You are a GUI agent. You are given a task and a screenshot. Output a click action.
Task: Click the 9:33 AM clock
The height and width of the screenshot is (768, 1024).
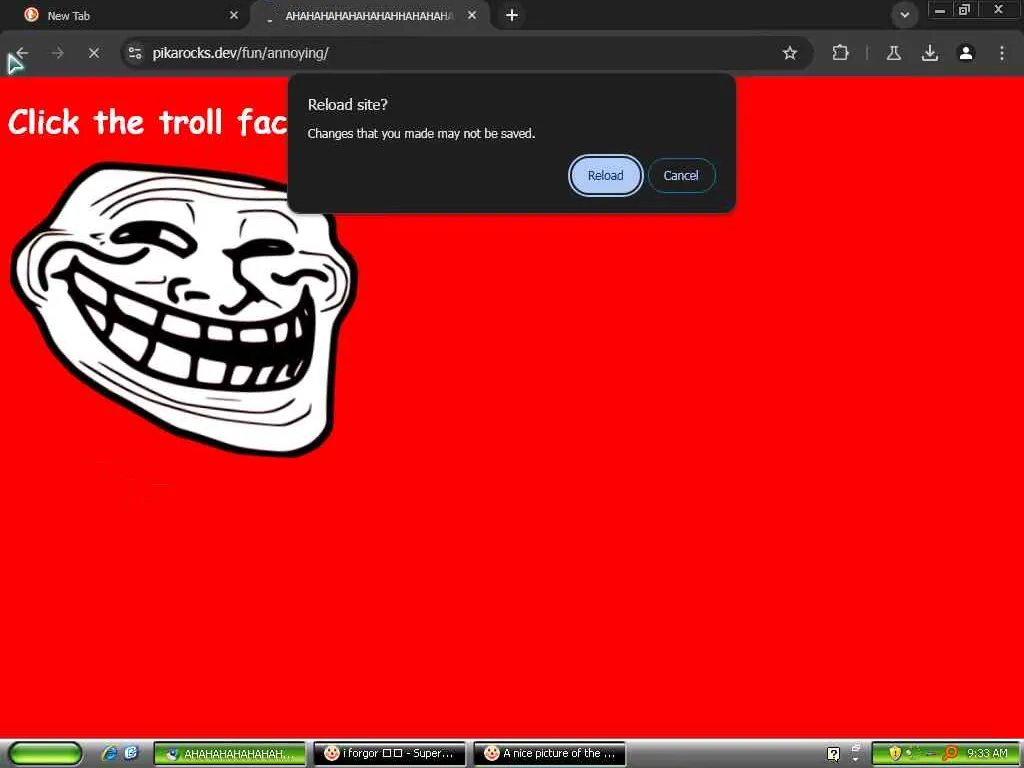(987, 753)
